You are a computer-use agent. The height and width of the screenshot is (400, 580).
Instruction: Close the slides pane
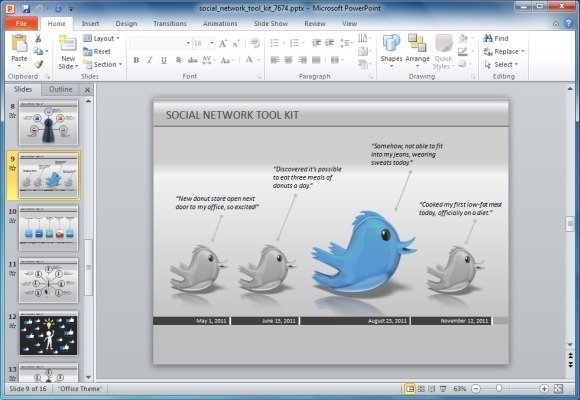87,90
